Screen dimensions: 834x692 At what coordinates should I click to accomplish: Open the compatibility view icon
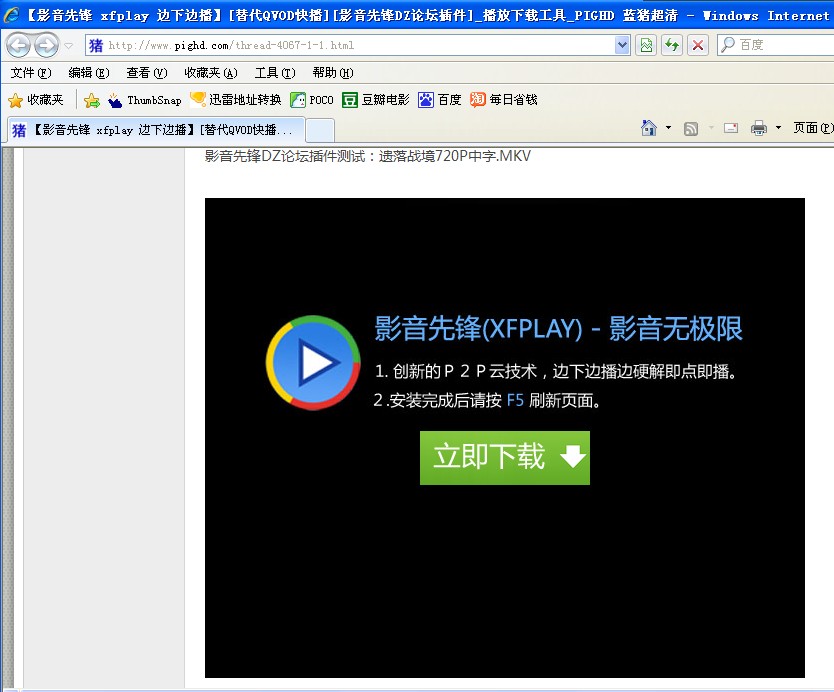[646, 45]
